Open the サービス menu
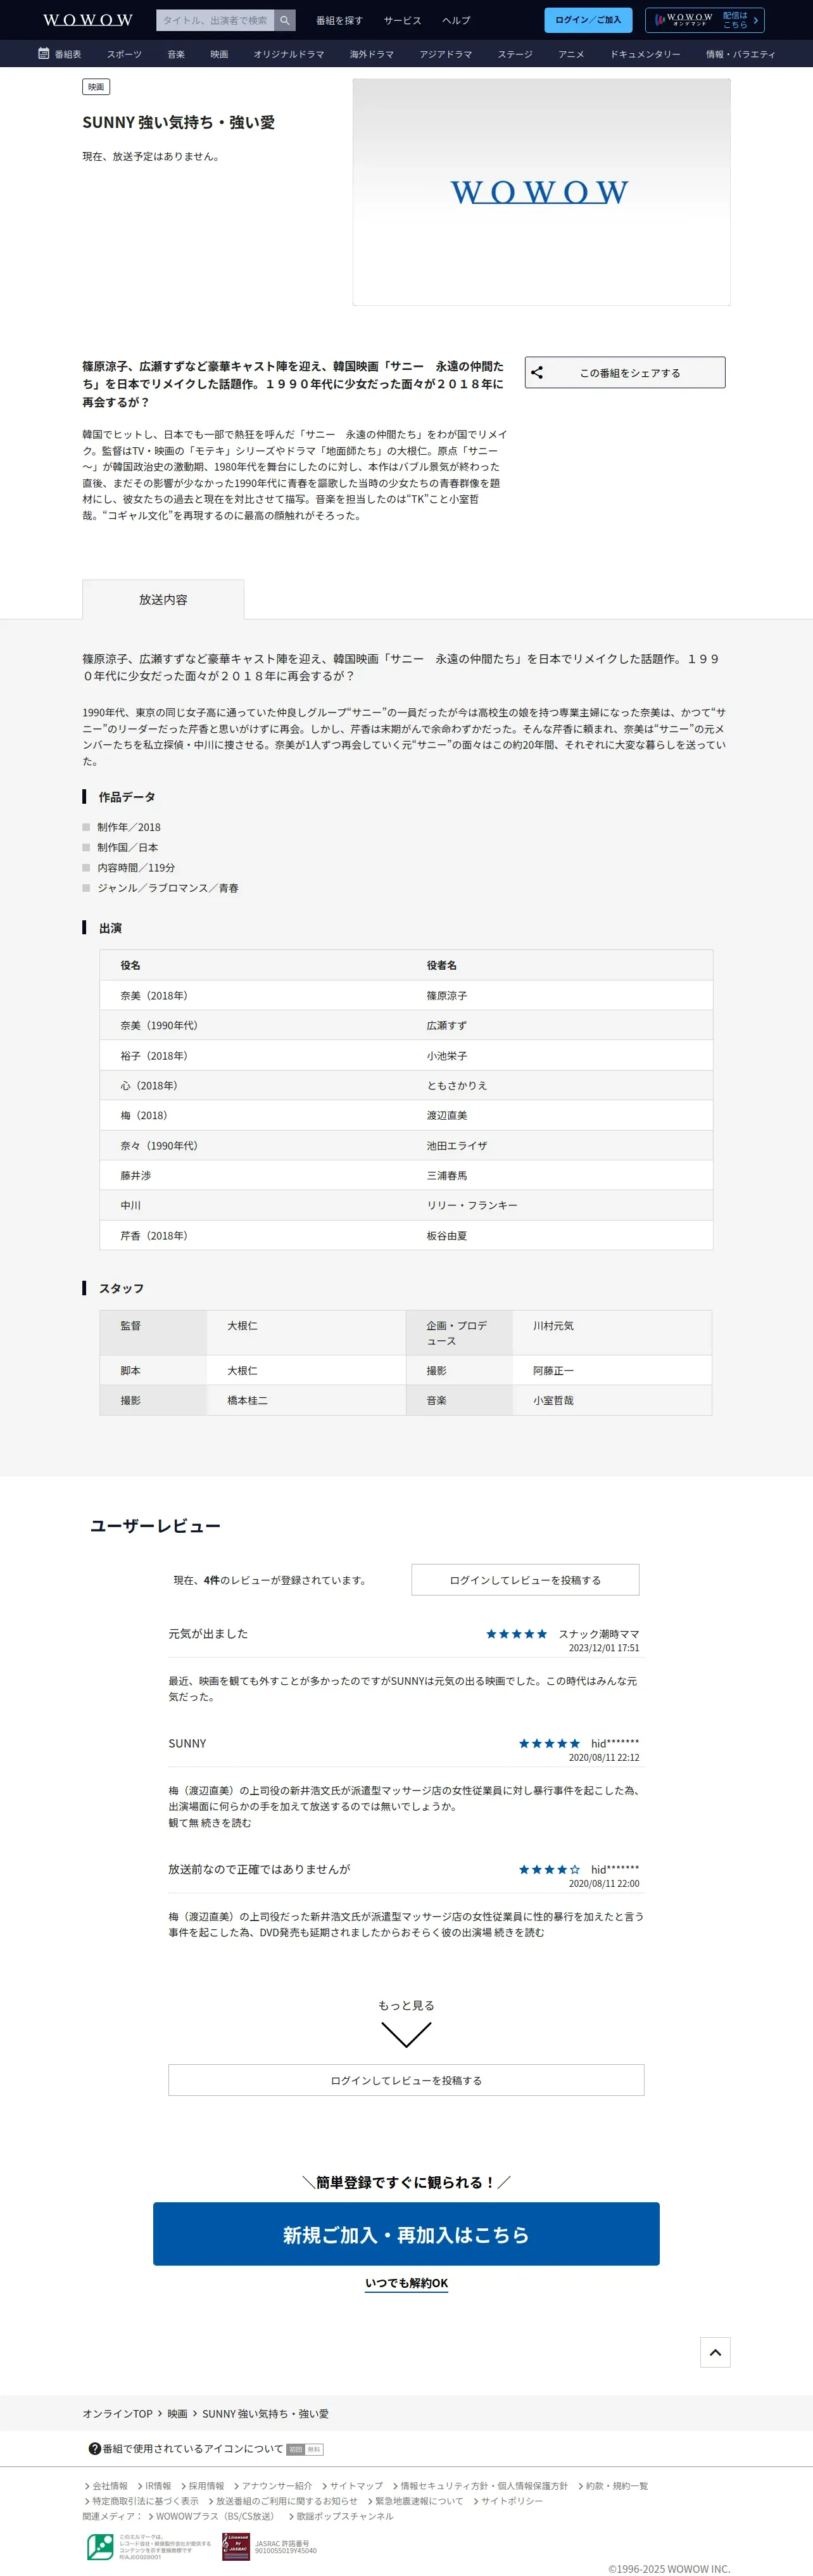Viewport: 813px width, 2576px height. click(x=402, y=20)
